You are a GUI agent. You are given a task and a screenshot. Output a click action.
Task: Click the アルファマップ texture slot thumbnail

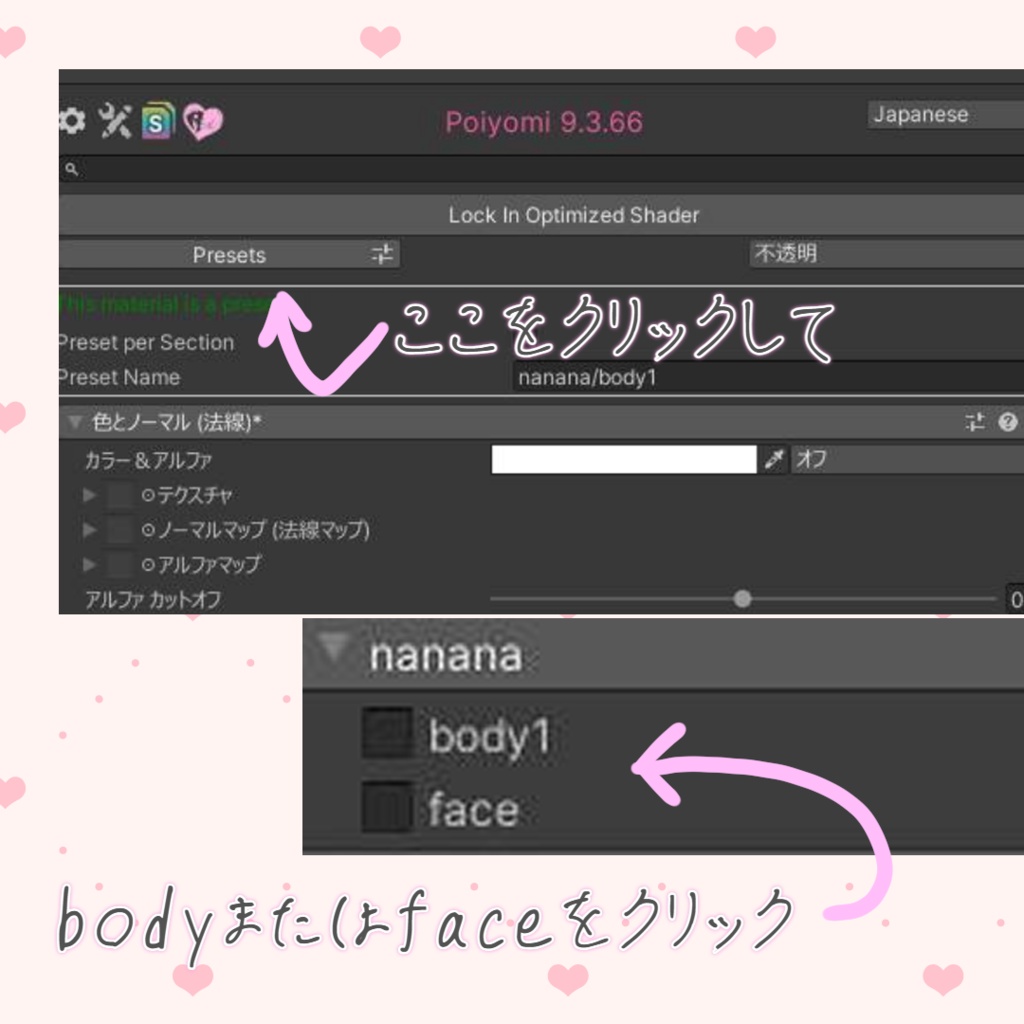tap(120, 564)
